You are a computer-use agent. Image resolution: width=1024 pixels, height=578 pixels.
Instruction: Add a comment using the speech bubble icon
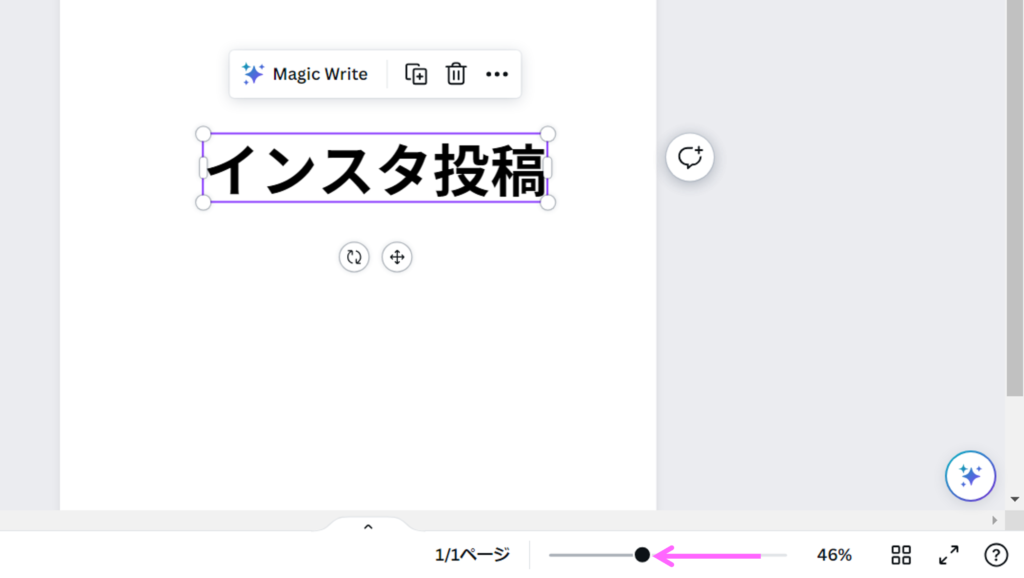tap(690, 157)
